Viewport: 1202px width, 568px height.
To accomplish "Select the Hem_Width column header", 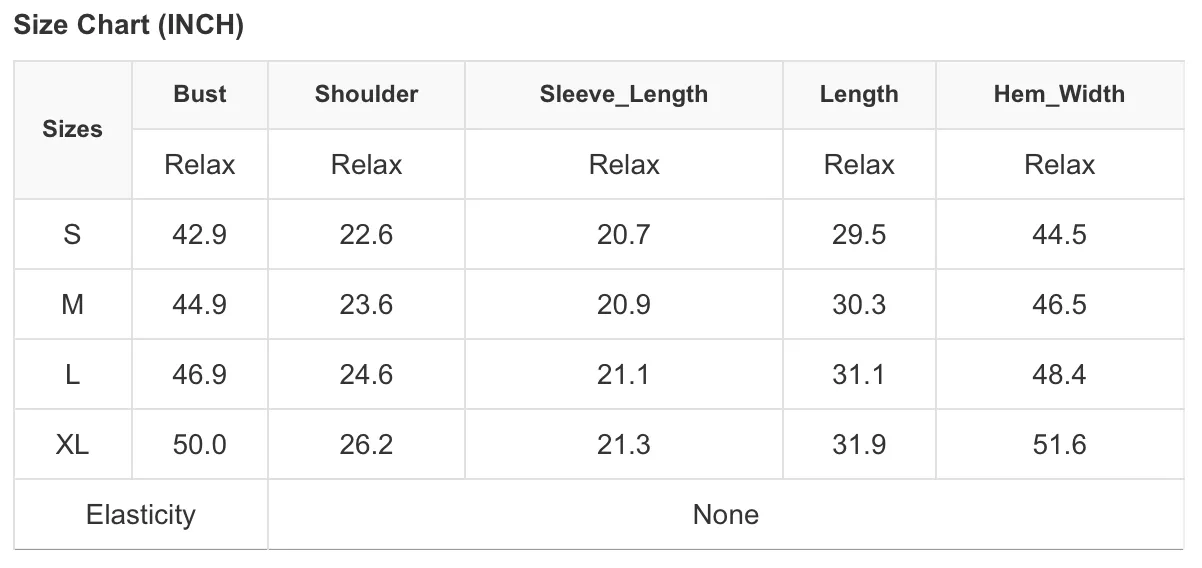I will 1059,95.
